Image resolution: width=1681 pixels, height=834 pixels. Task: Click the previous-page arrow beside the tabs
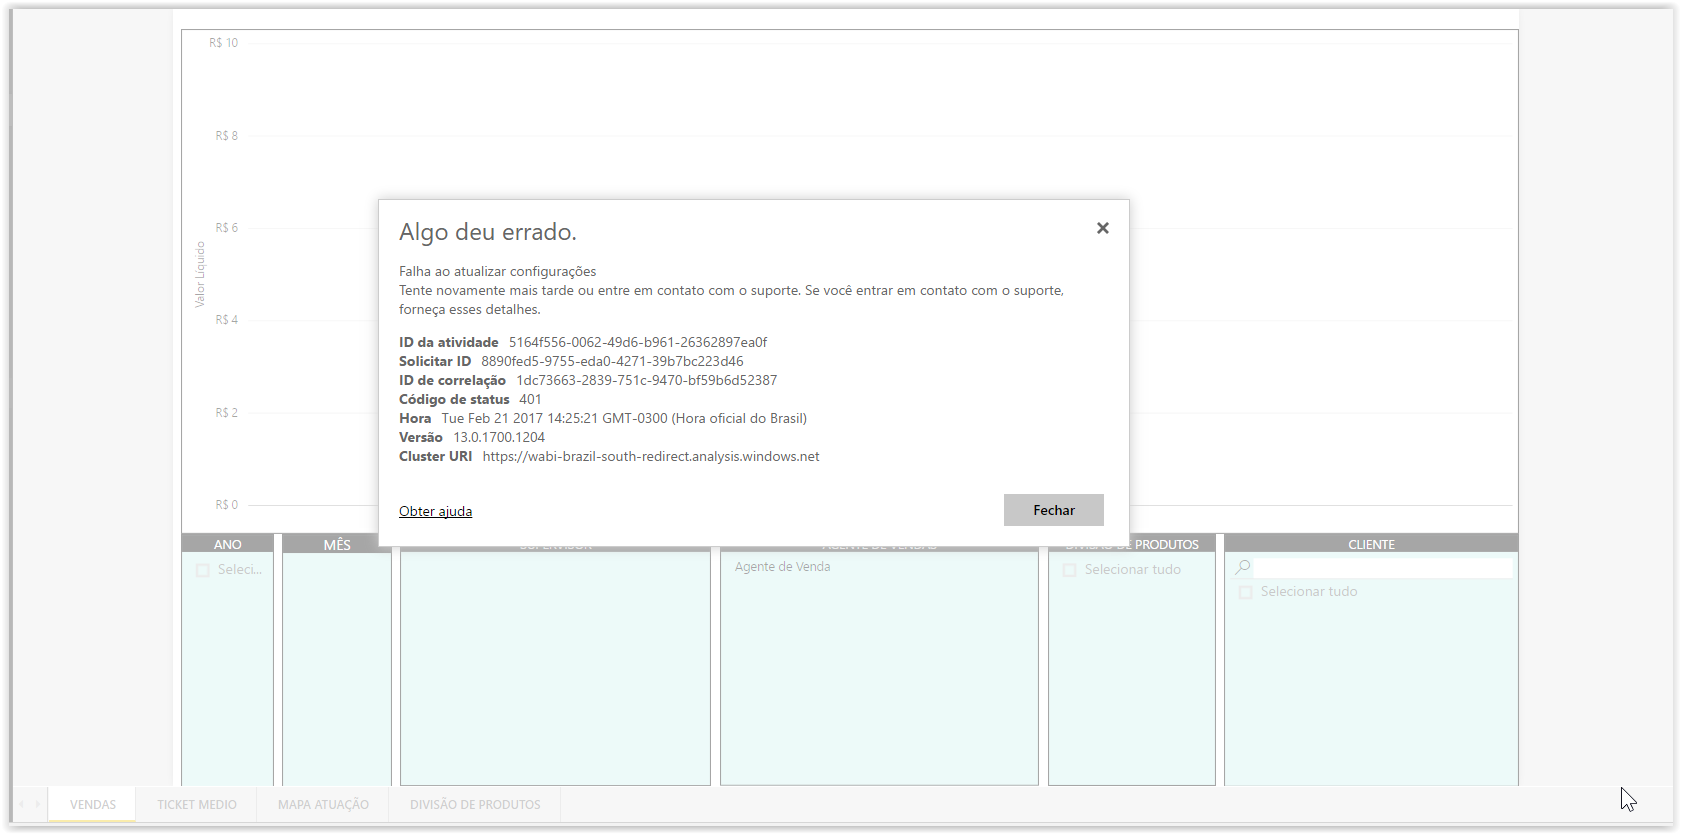21,804
